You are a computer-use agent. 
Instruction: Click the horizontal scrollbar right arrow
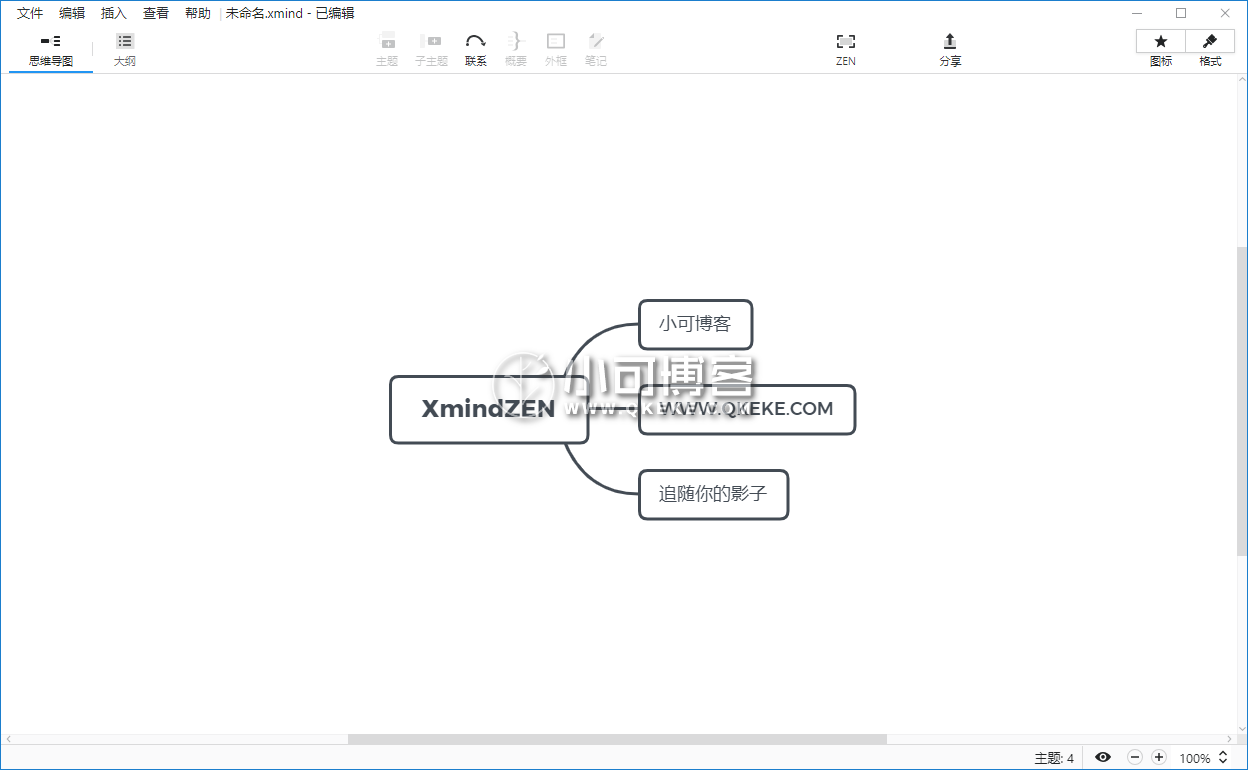click(x=1230, y=739)
